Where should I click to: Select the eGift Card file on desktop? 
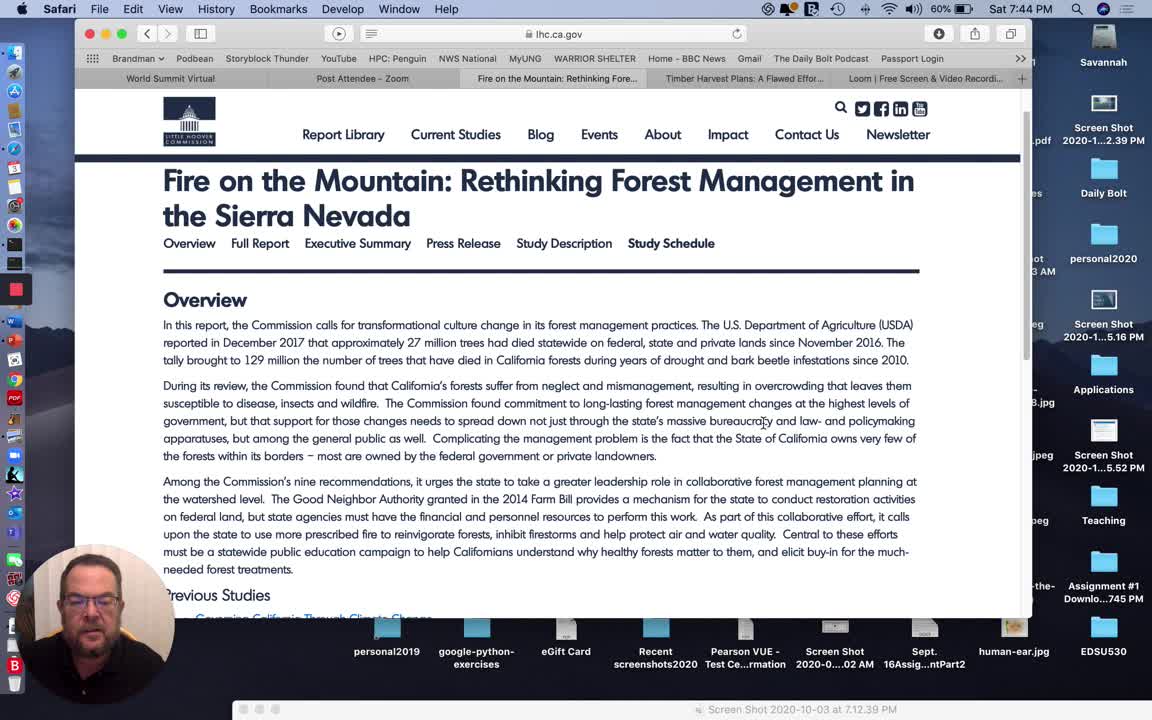[566, 638]
